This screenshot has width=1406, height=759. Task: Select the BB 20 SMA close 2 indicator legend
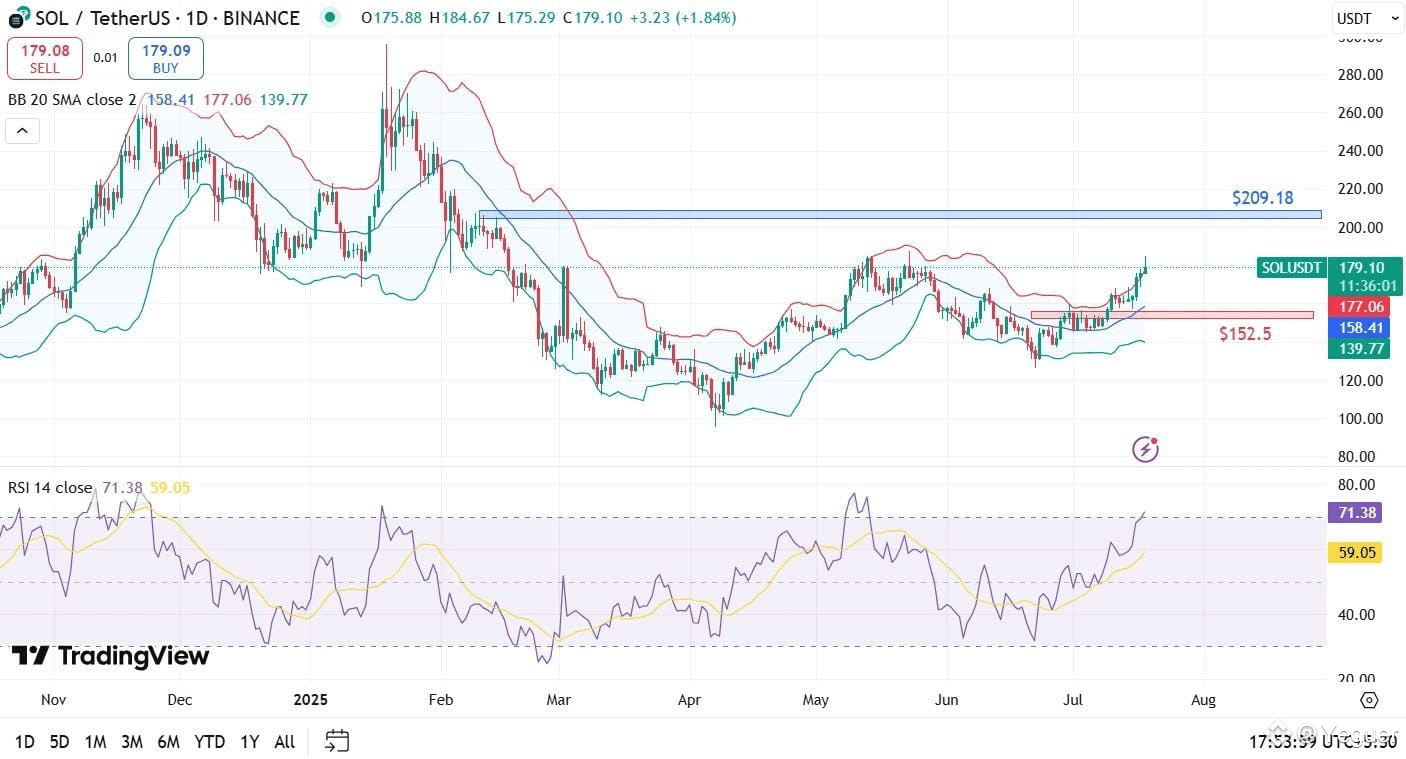tap(72, 100)
